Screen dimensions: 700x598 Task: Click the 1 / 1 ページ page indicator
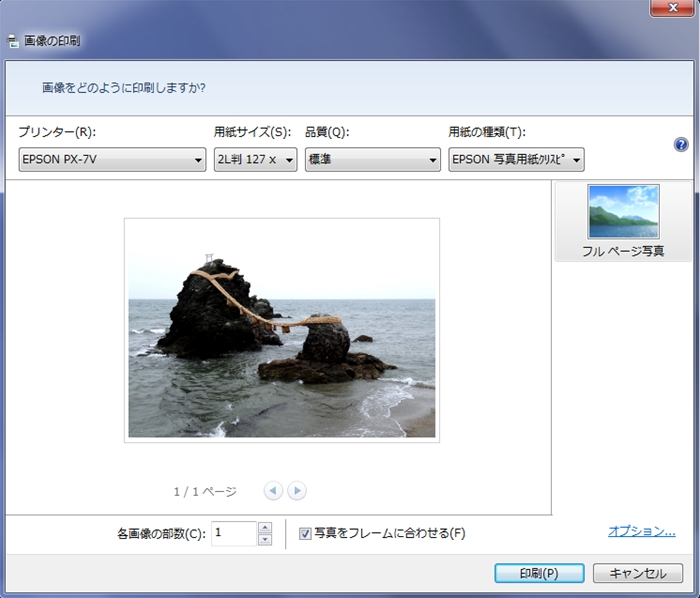click(205, 491)
